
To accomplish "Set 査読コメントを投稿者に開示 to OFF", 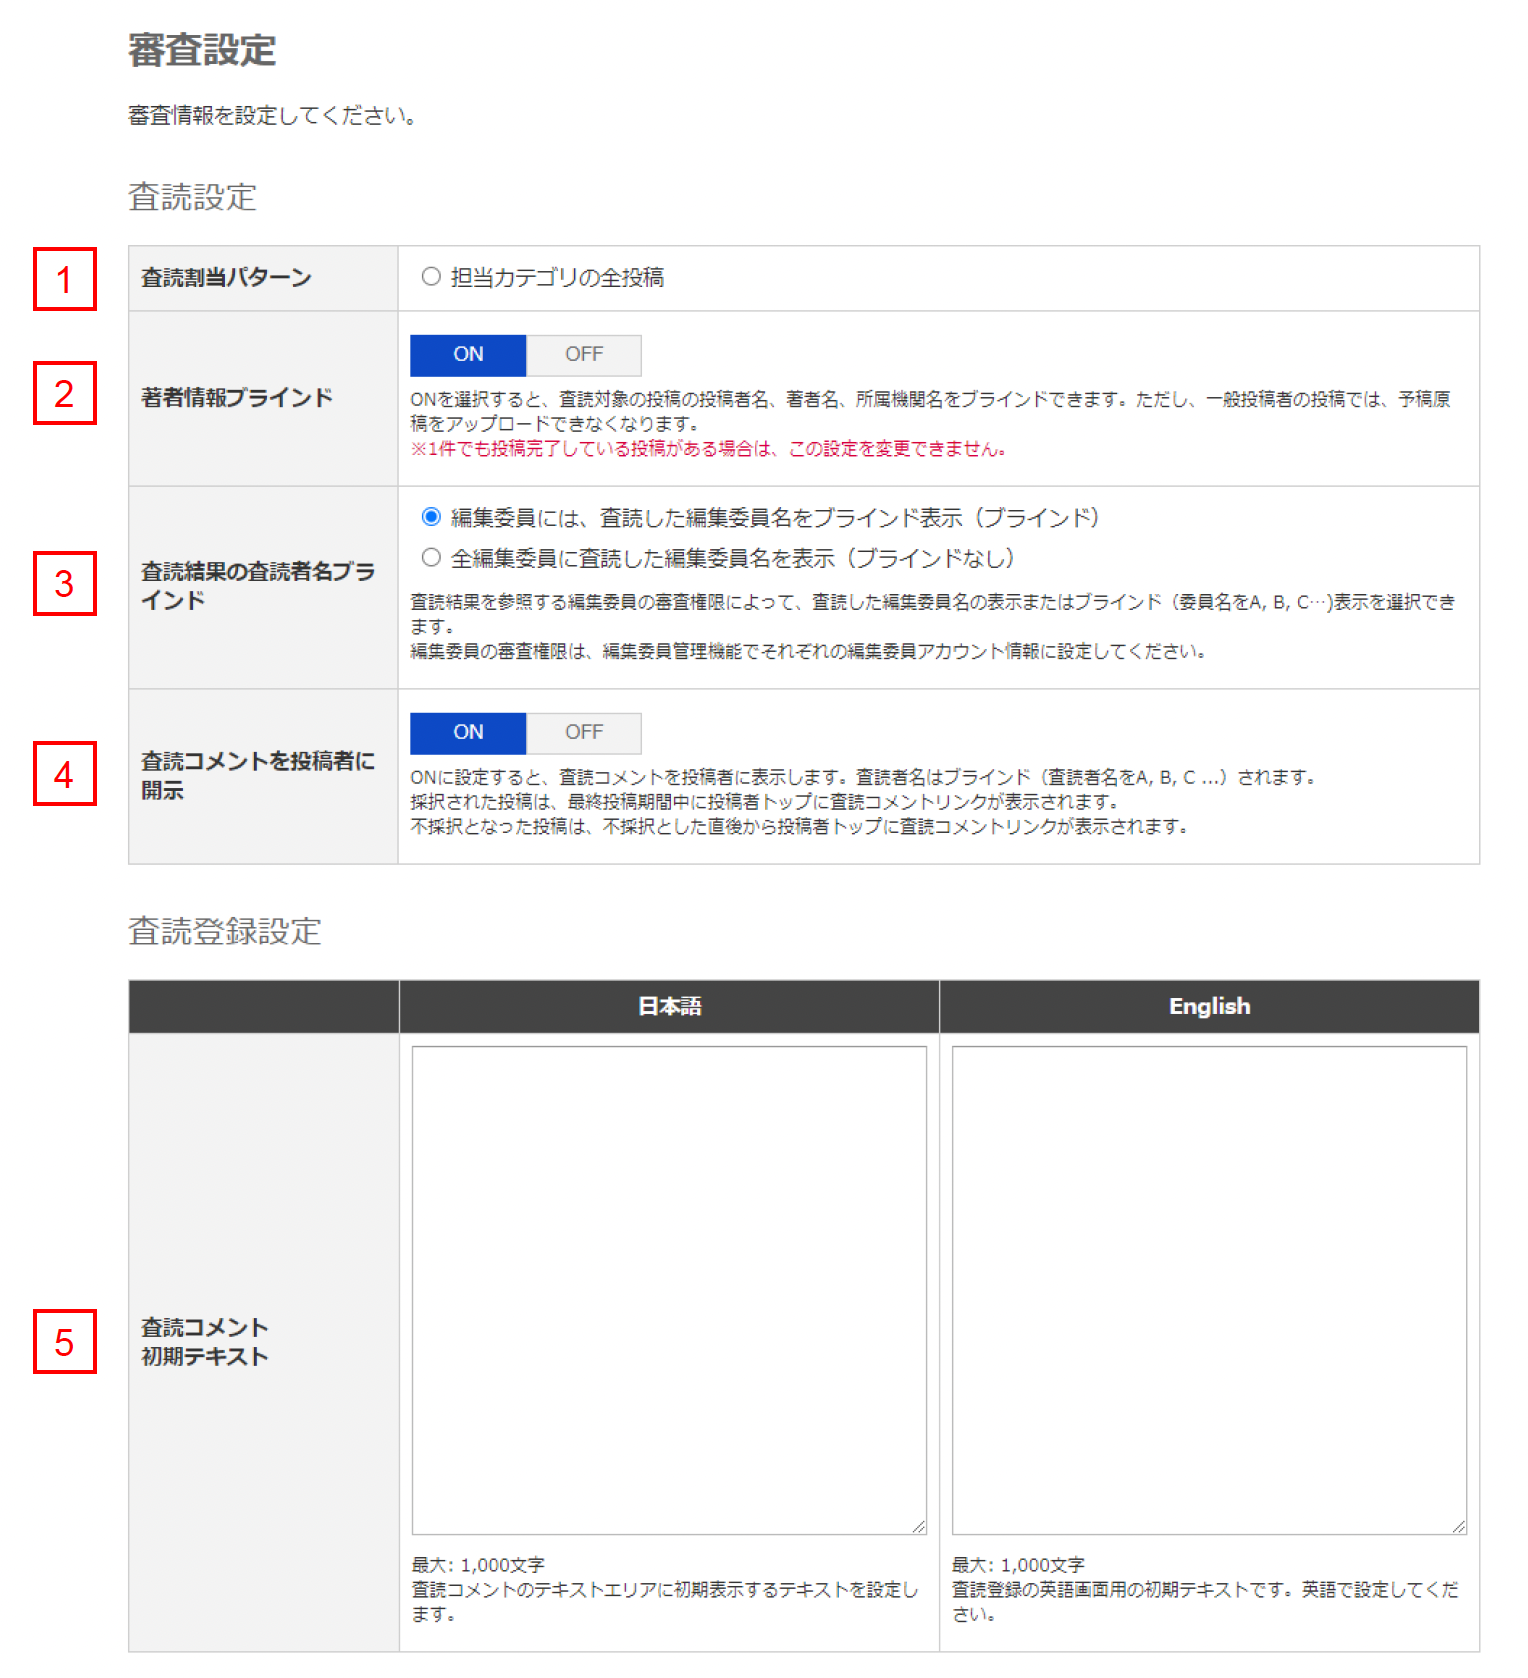I will pos(584,733).
